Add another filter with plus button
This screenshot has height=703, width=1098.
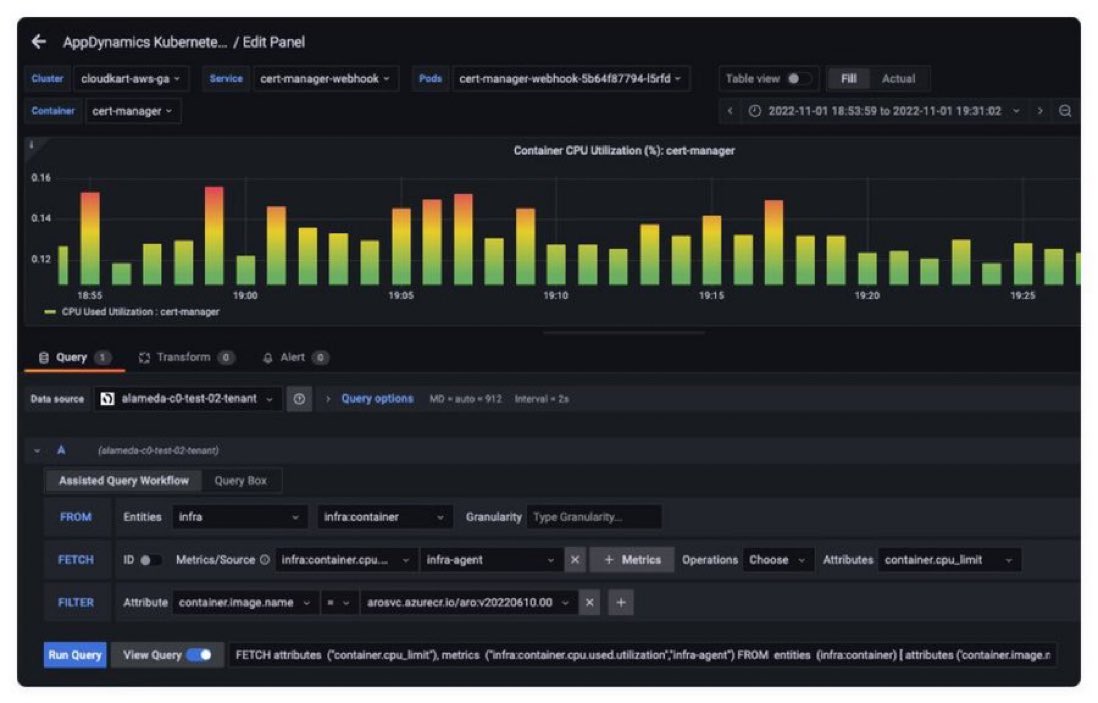(x=620, y=602)
